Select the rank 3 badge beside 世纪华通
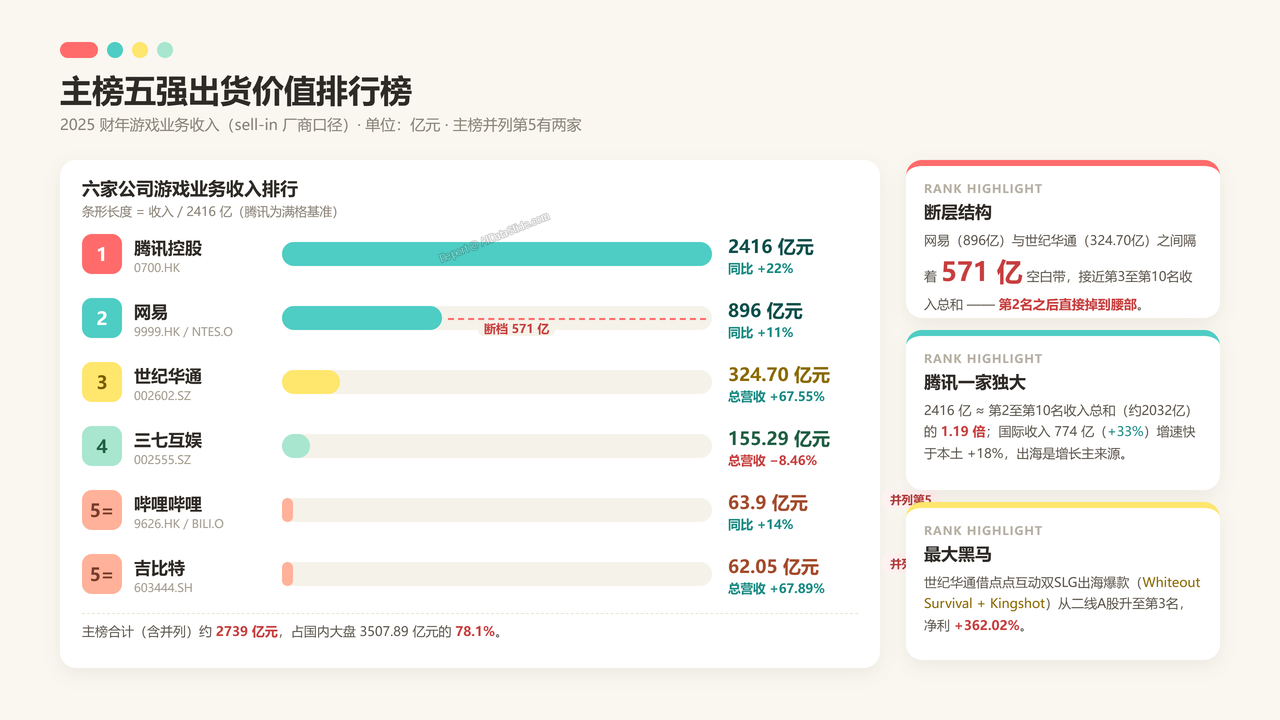Image resolution: width=1280 pixels, height=720 pixels. point(102,382)
